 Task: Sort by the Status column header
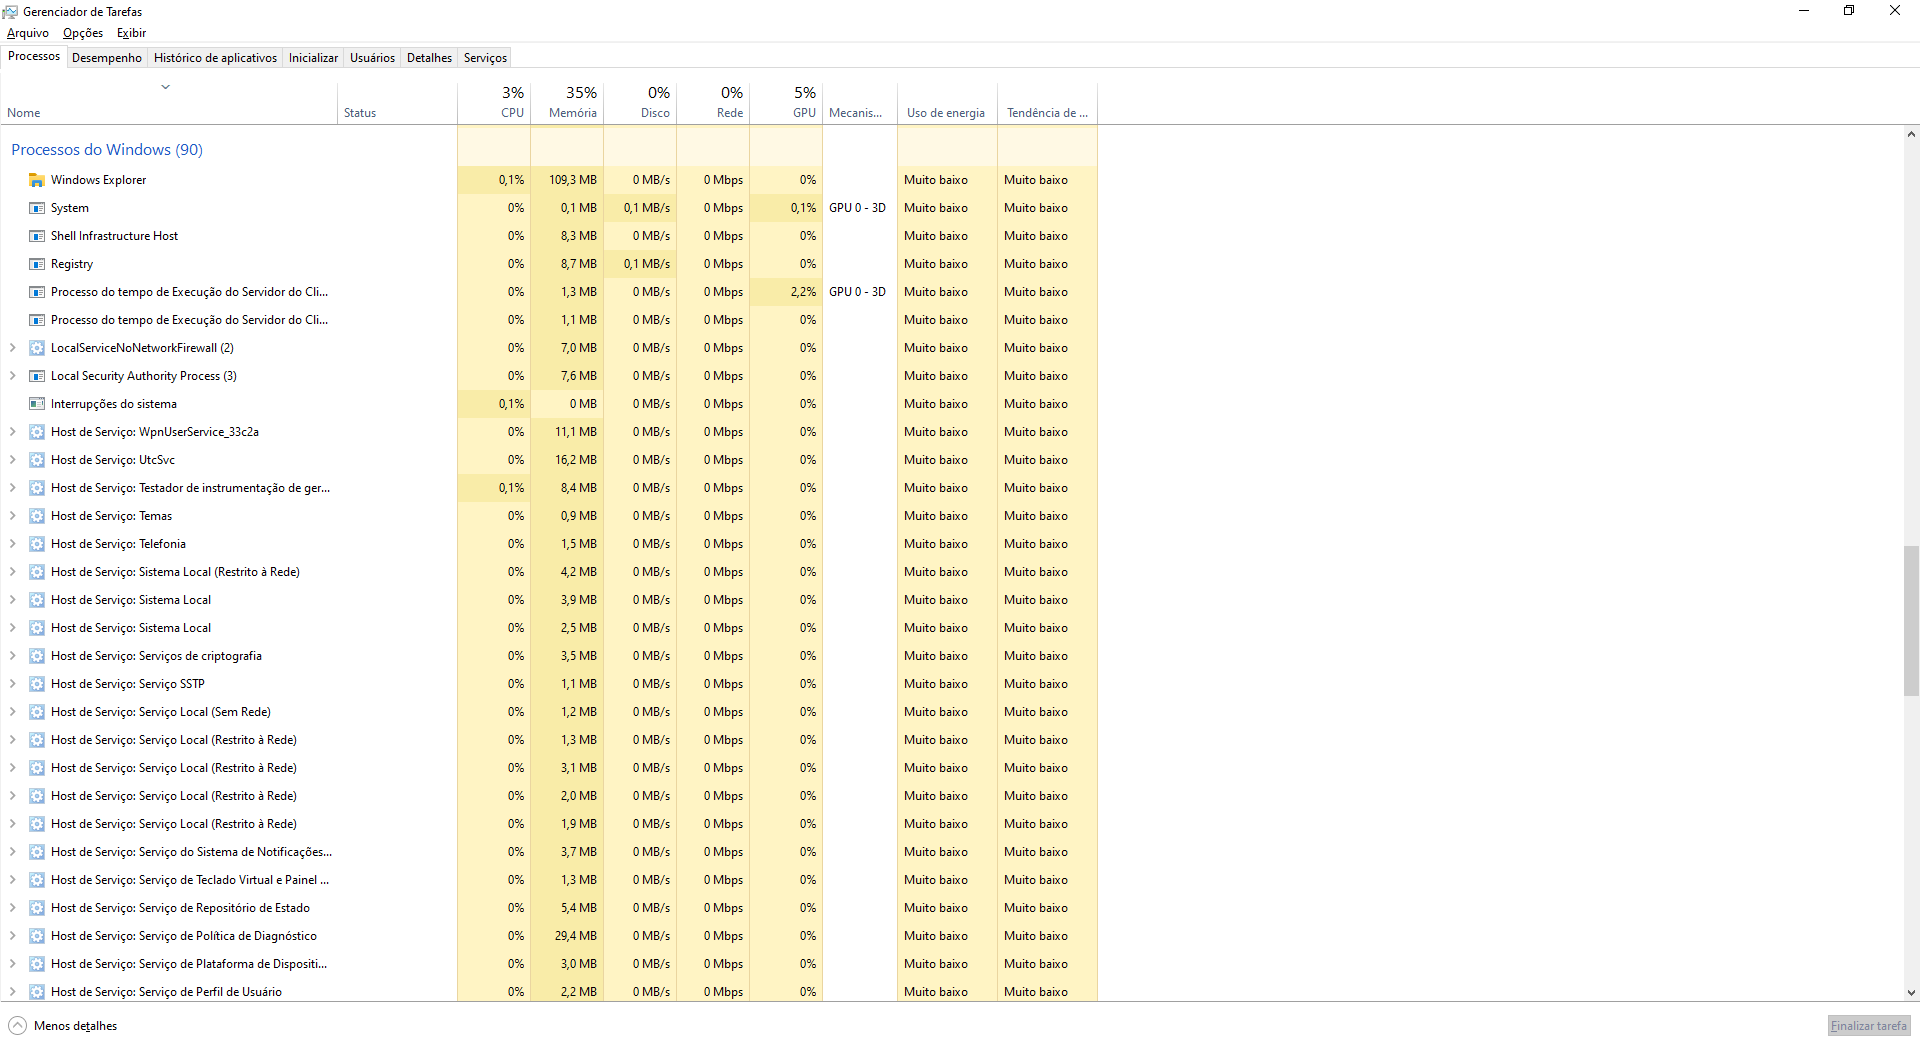pyautogui.click(x=397, y=102)
